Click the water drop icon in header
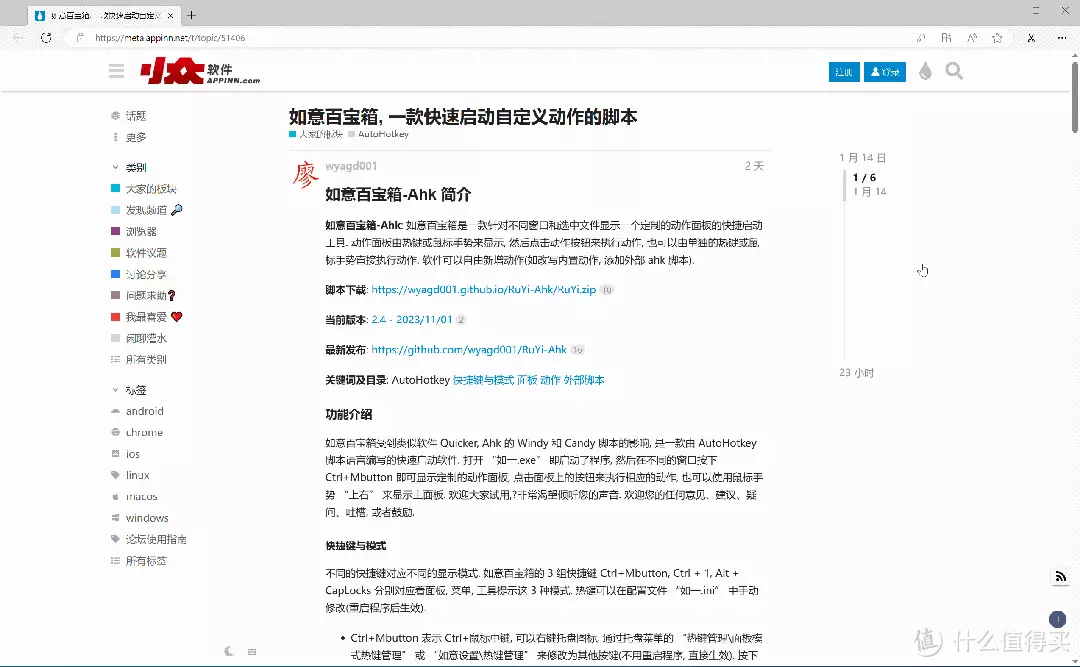This screenshot has height=667, width=1080. (925, 71)
